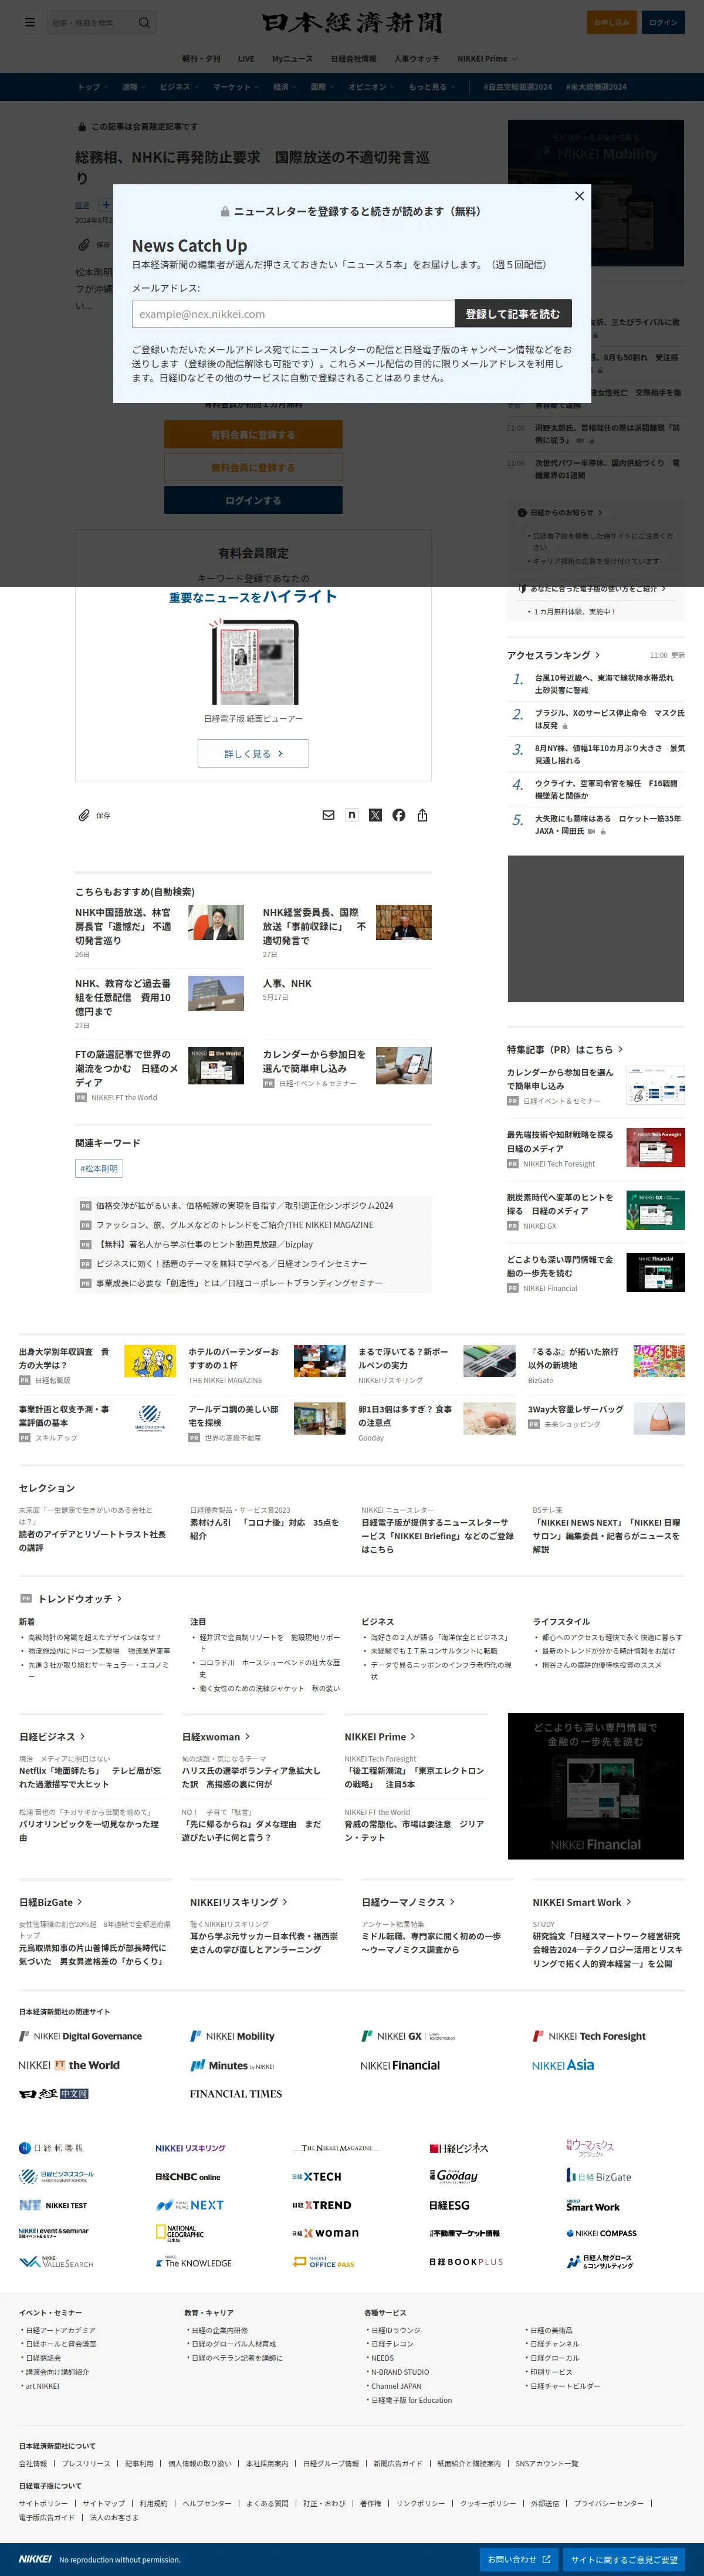
Task: Open NIKKEI FT the World logo
Action: click(x=69, y=2065)
